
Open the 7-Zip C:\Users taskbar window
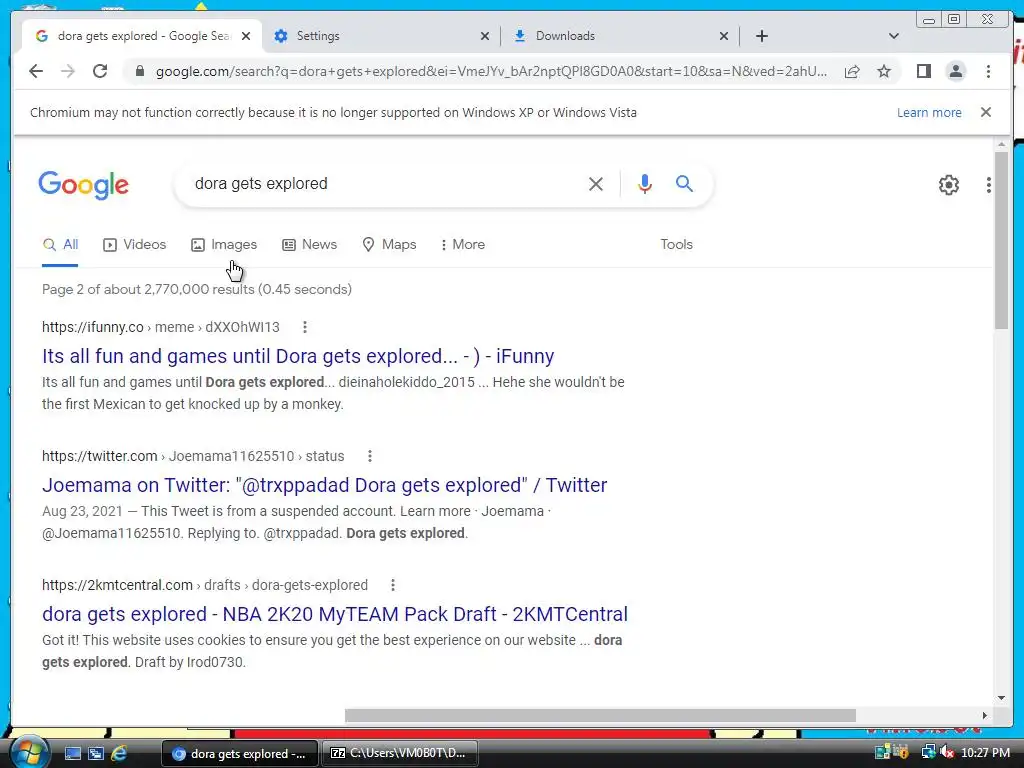click(400, 753)
